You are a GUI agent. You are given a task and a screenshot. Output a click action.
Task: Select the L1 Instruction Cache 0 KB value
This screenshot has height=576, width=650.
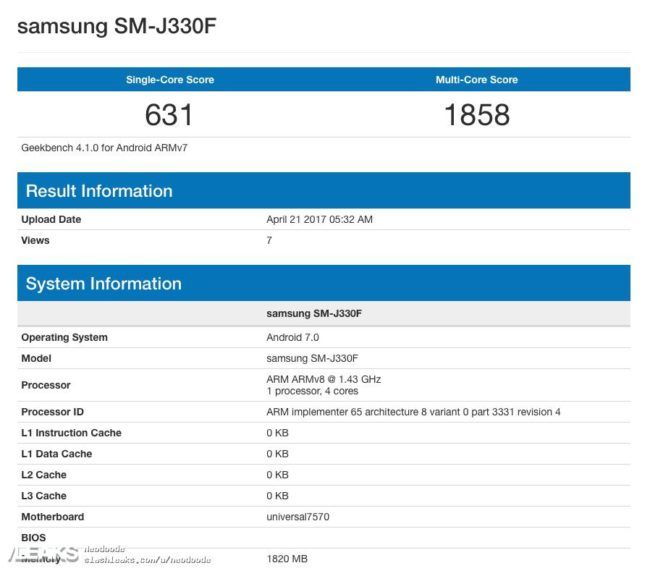click(x=277, y=433)
